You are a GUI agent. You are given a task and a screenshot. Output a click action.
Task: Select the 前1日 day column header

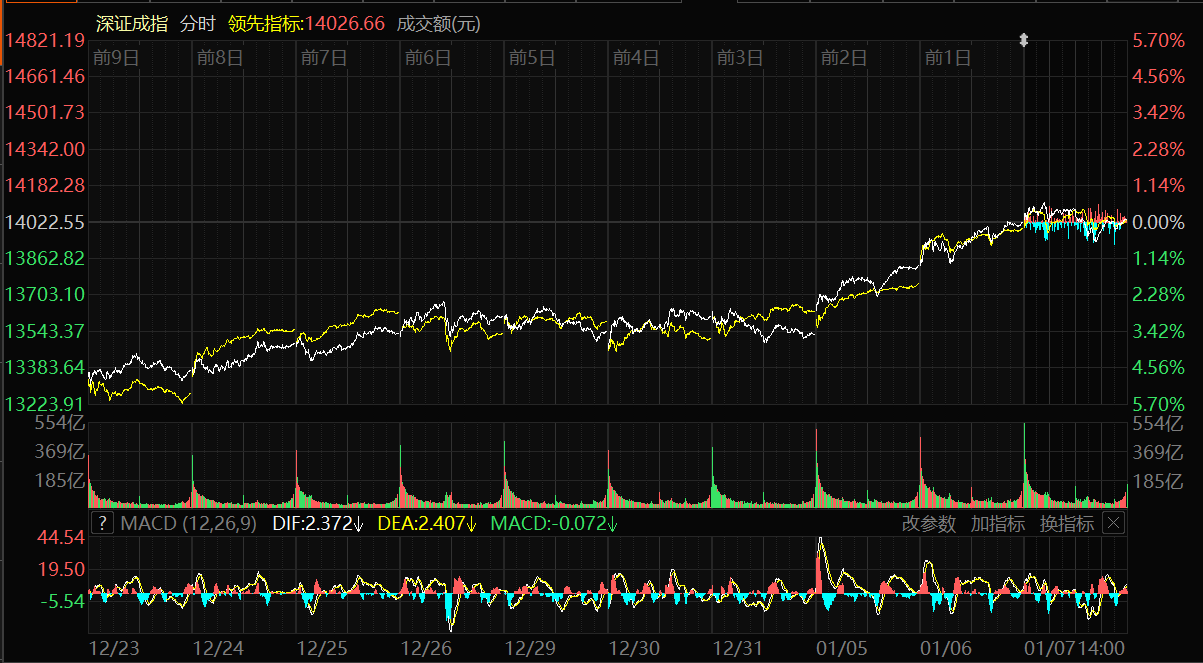coord(947,58)
